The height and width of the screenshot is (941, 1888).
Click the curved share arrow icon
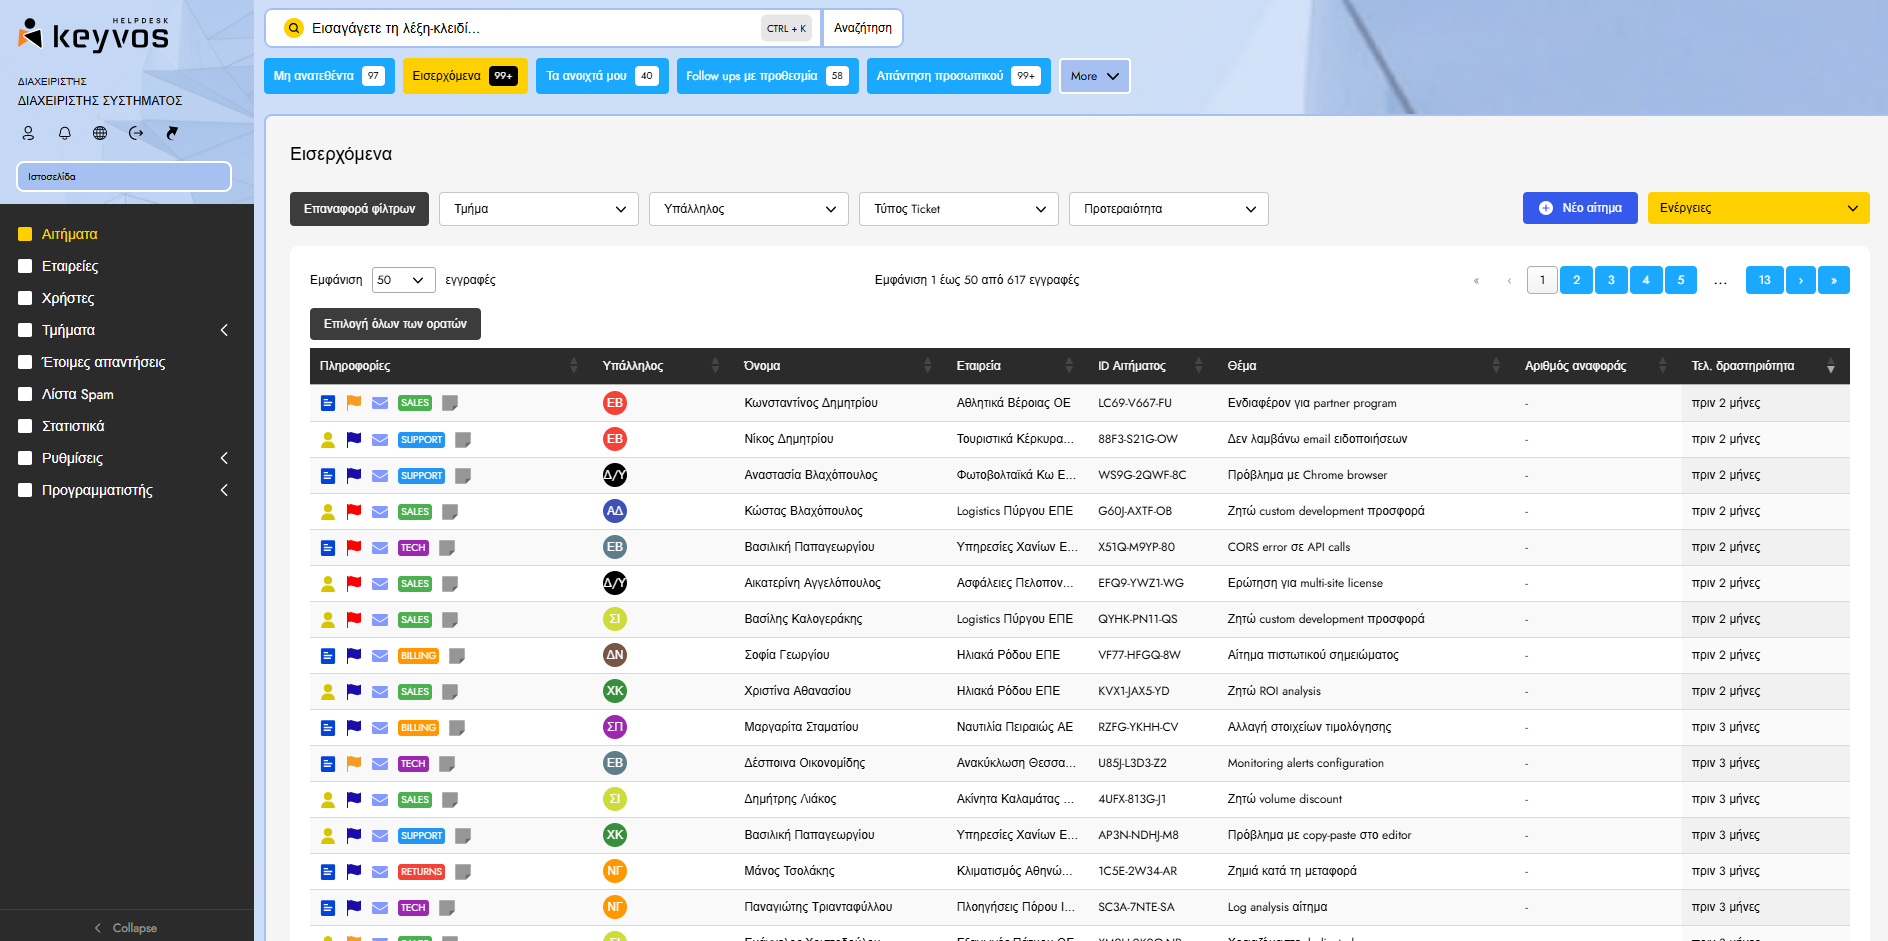[x=172, y=133]
